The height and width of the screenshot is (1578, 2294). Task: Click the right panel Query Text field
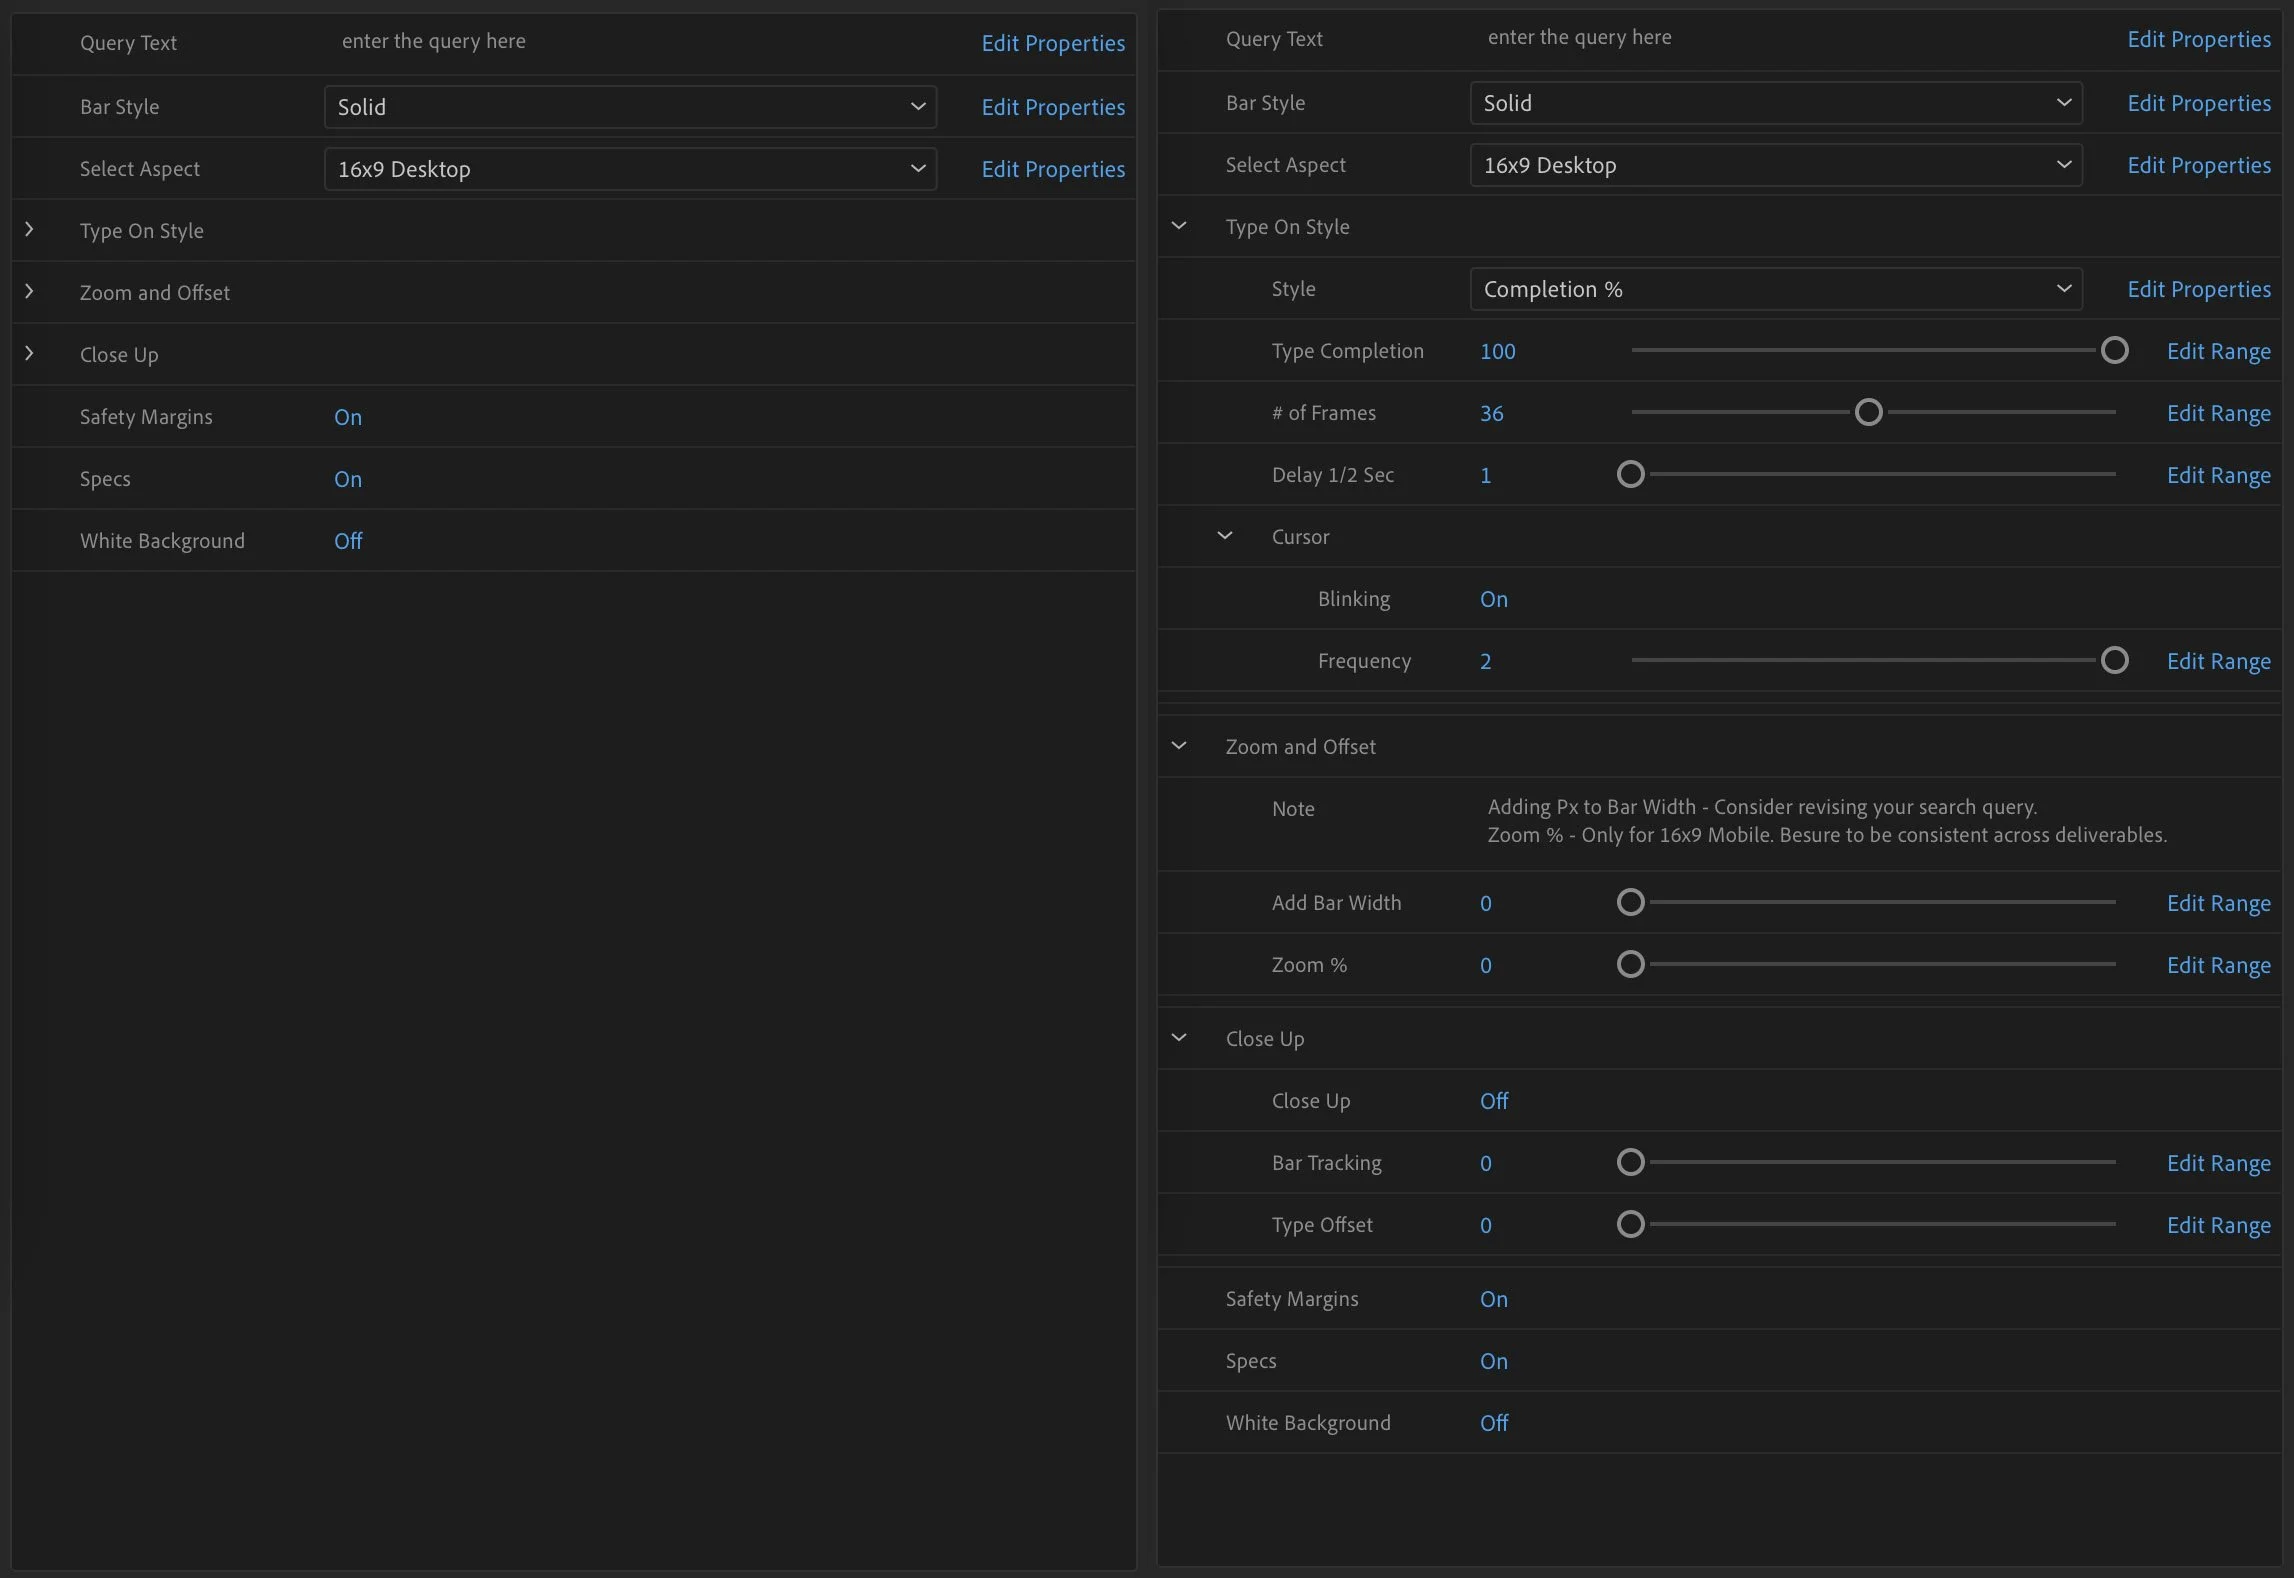(x=1579, y=38)
